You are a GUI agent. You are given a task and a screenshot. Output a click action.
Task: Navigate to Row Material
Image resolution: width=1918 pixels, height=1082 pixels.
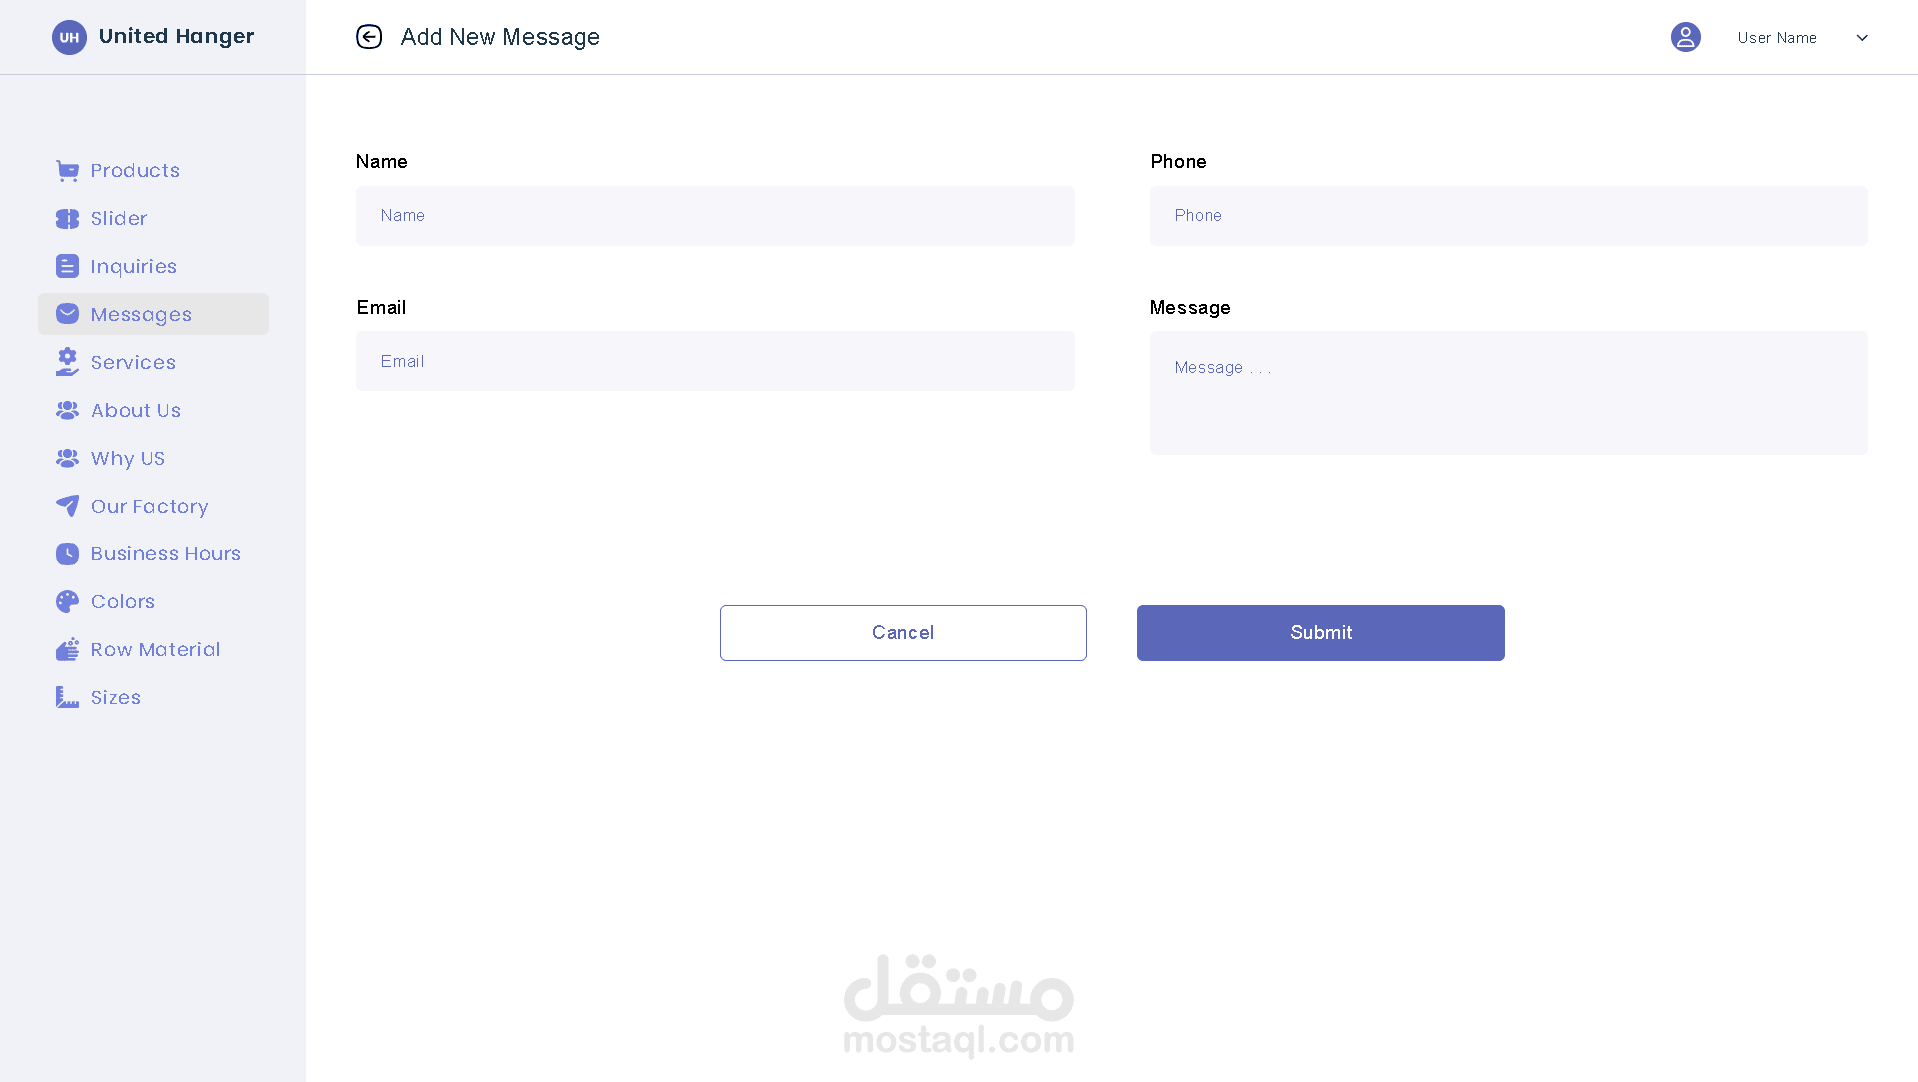[155, 650]
